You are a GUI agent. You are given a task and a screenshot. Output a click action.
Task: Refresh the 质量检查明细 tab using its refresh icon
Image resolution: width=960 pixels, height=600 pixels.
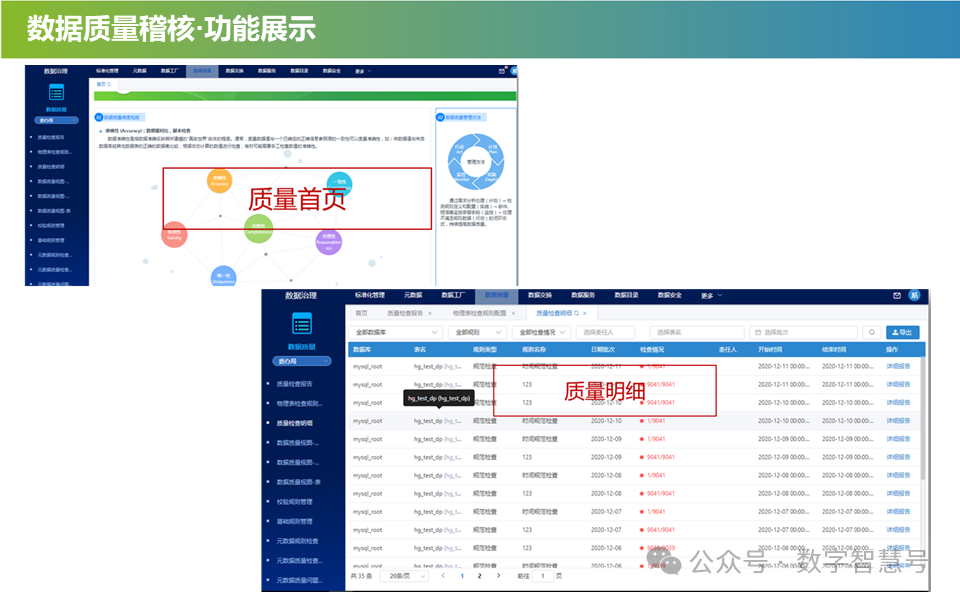coord(575,315)
